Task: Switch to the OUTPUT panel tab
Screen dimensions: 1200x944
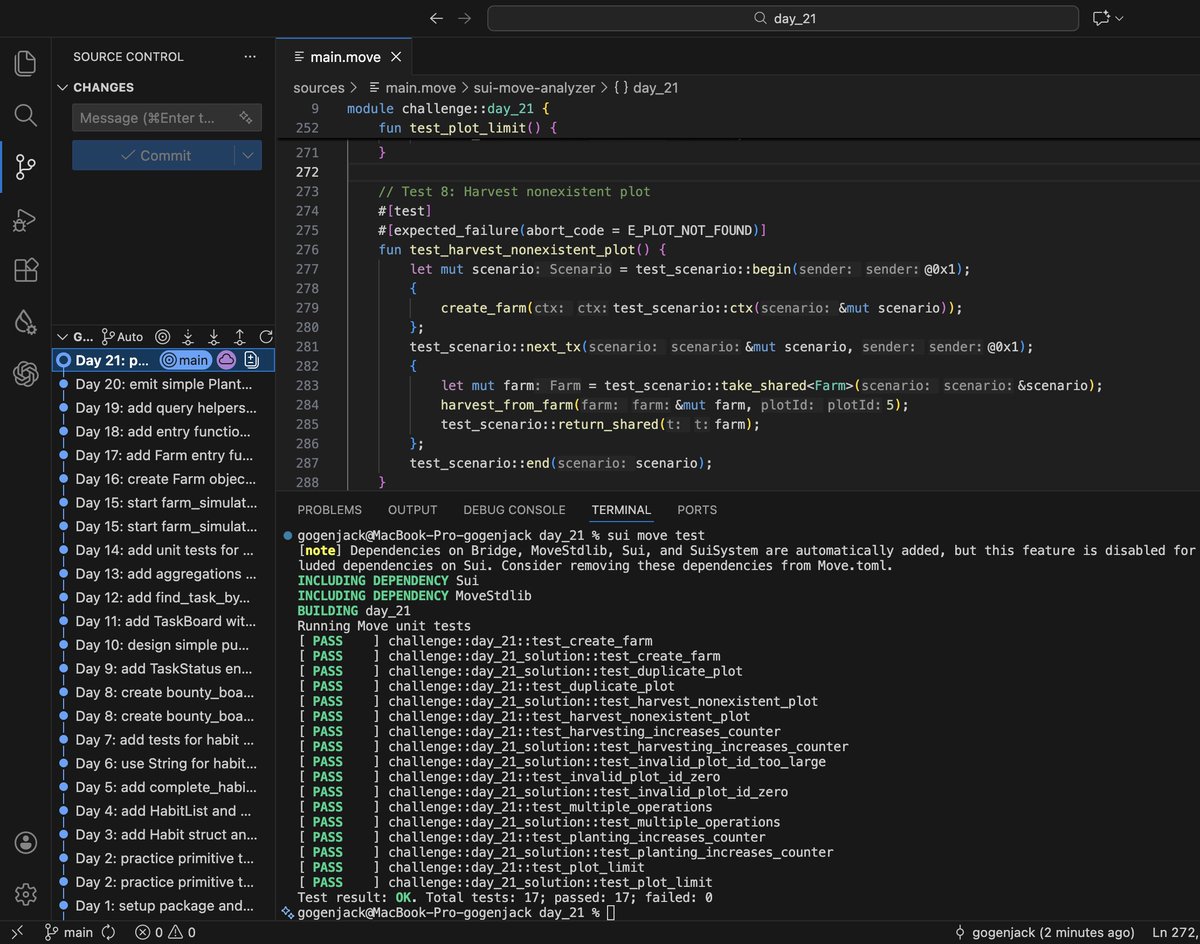Action: (413, 510)
